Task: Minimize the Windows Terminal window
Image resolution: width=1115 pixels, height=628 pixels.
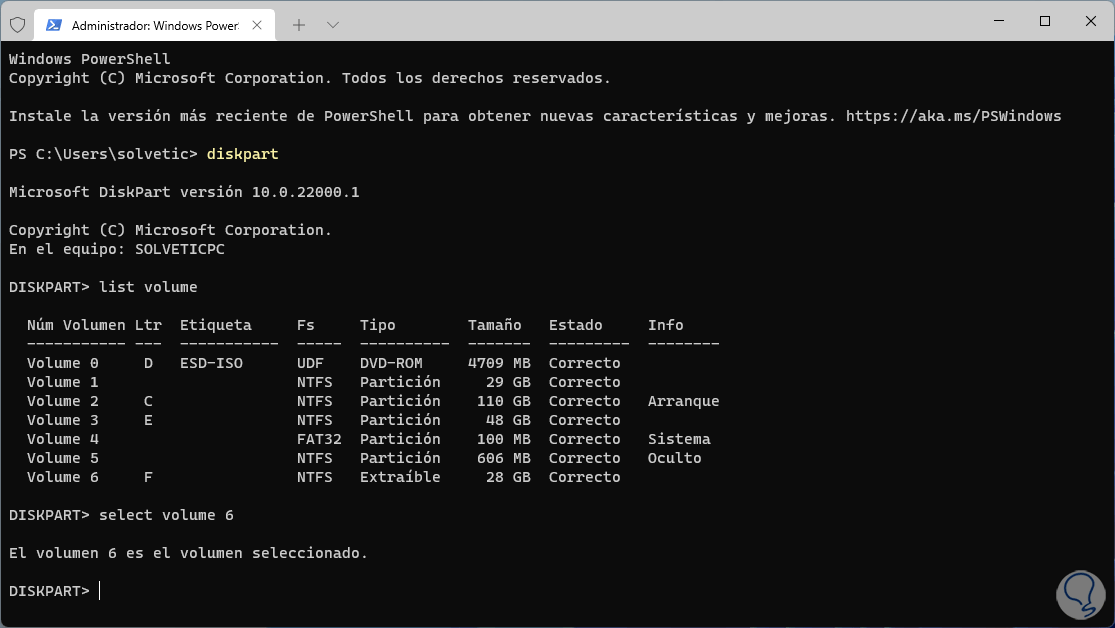Action: (999, 21)
